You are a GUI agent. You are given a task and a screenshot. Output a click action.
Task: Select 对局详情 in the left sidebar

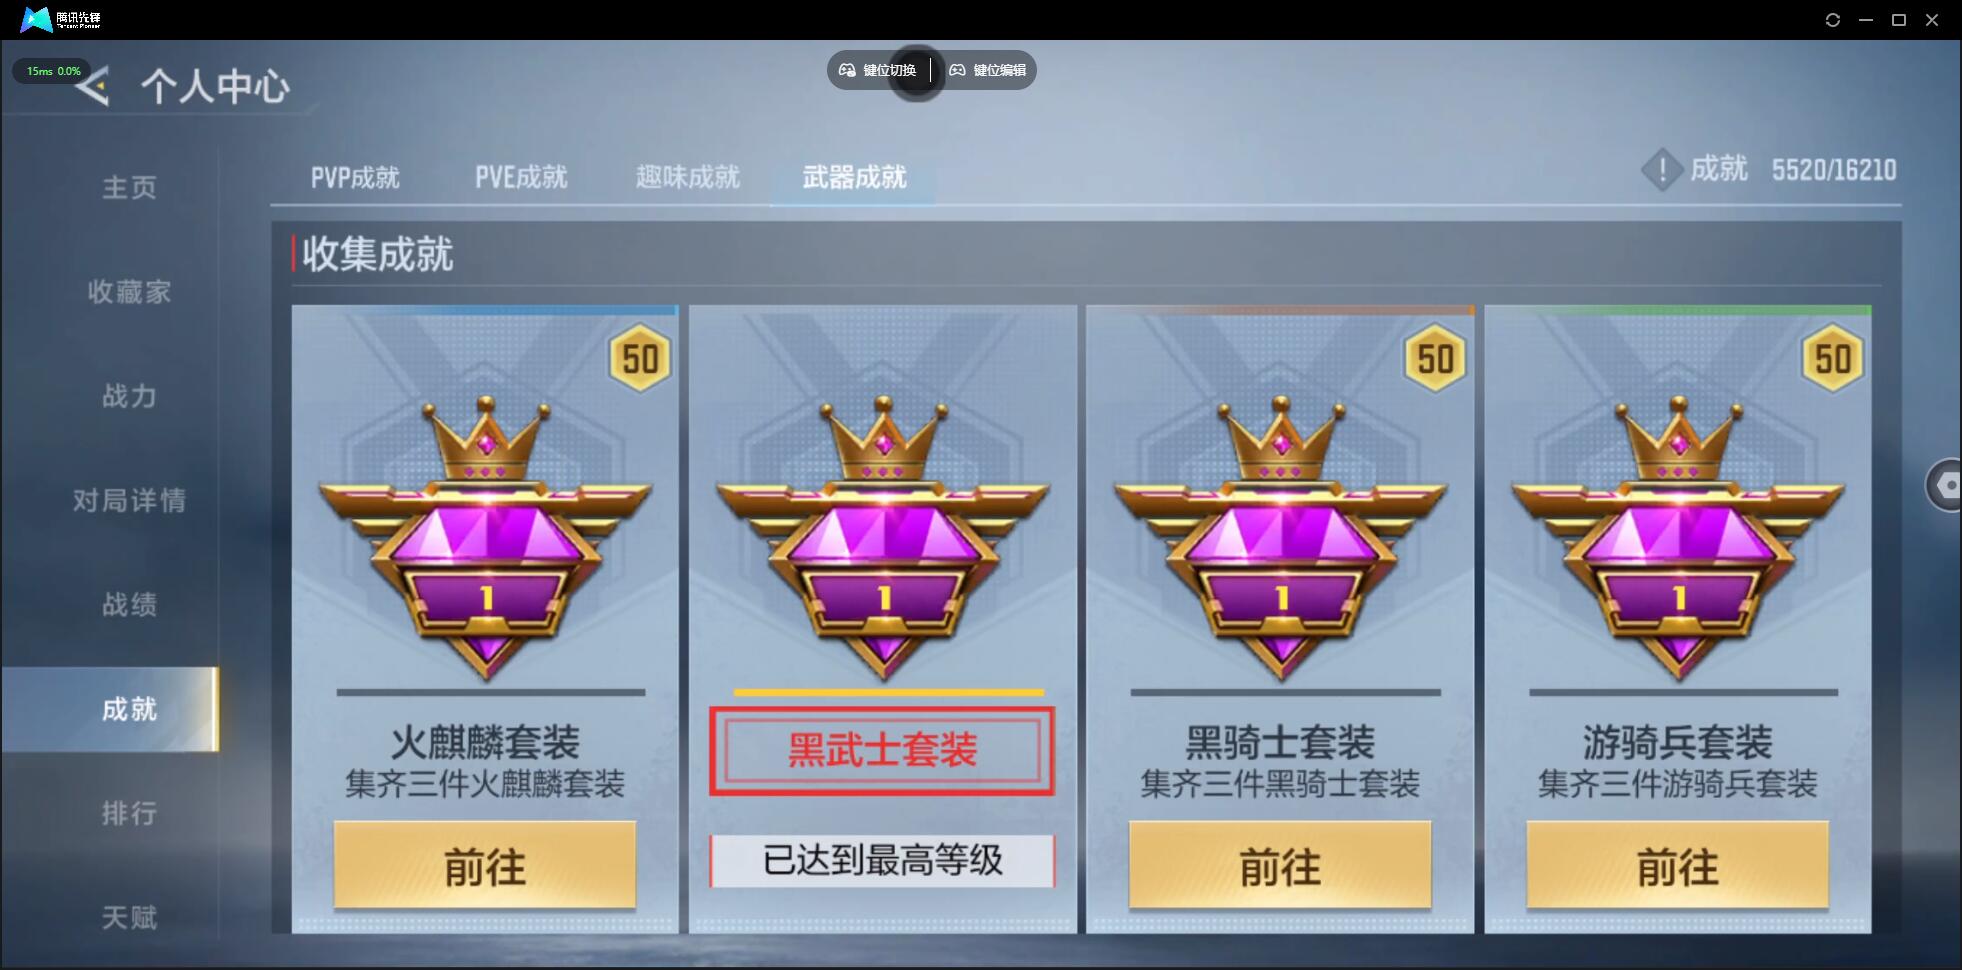[129, 500]
